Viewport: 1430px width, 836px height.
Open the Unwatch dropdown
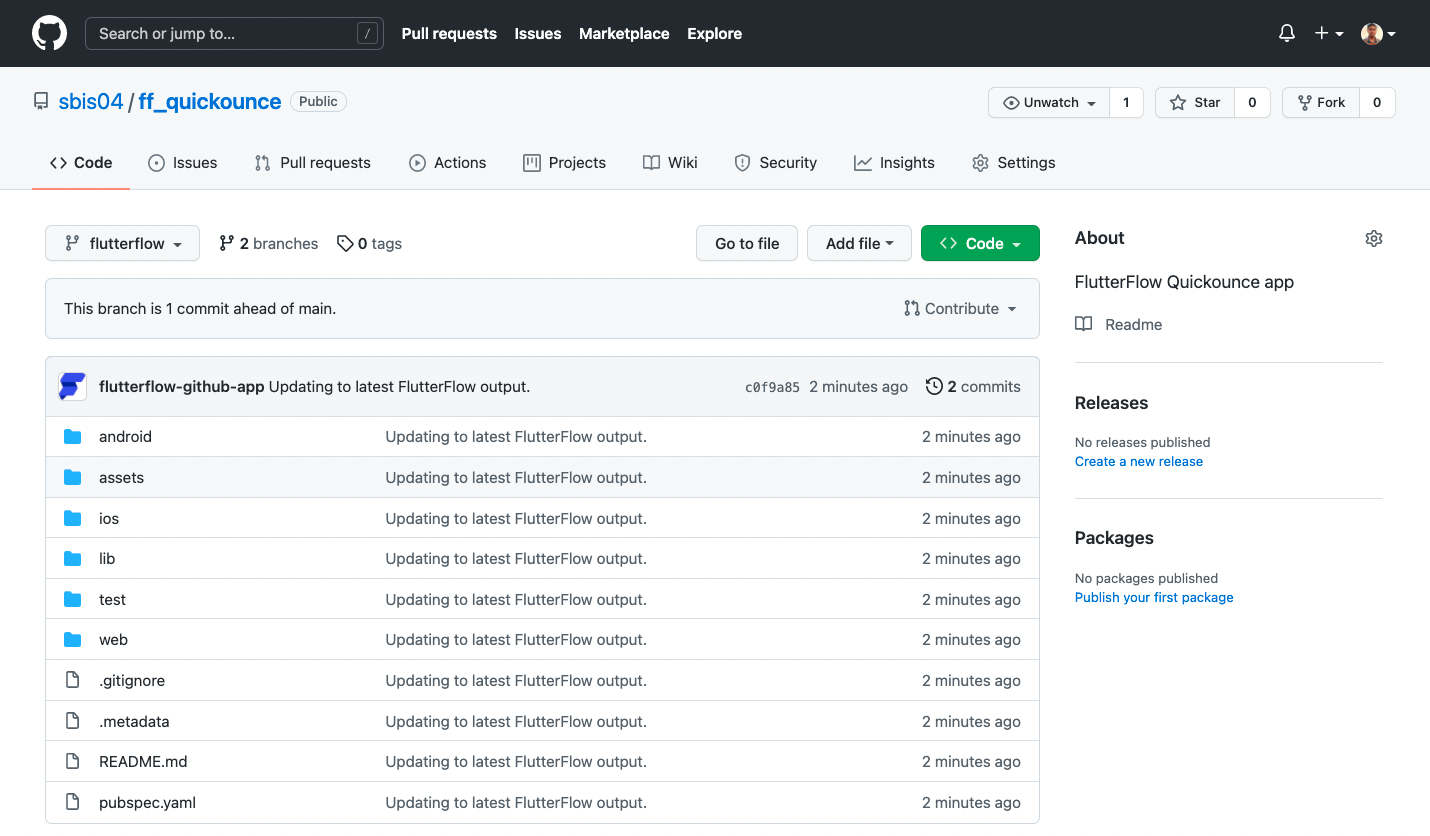click(1049, 102)
